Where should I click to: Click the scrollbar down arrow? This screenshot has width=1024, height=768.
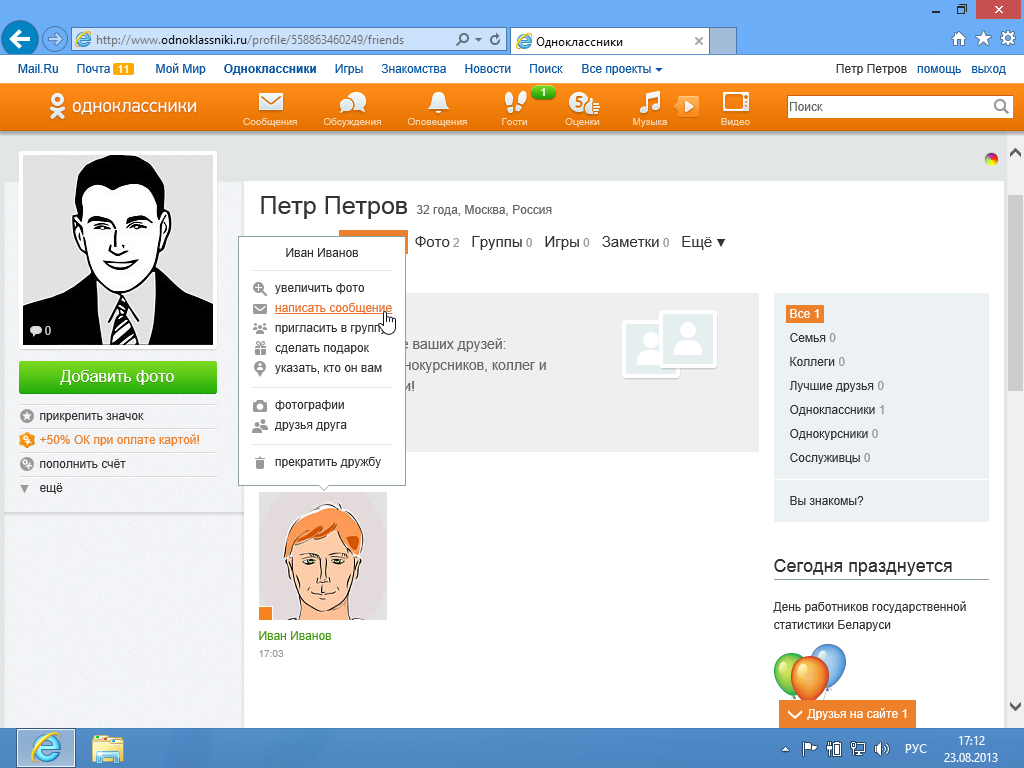tap(1015, 706)
